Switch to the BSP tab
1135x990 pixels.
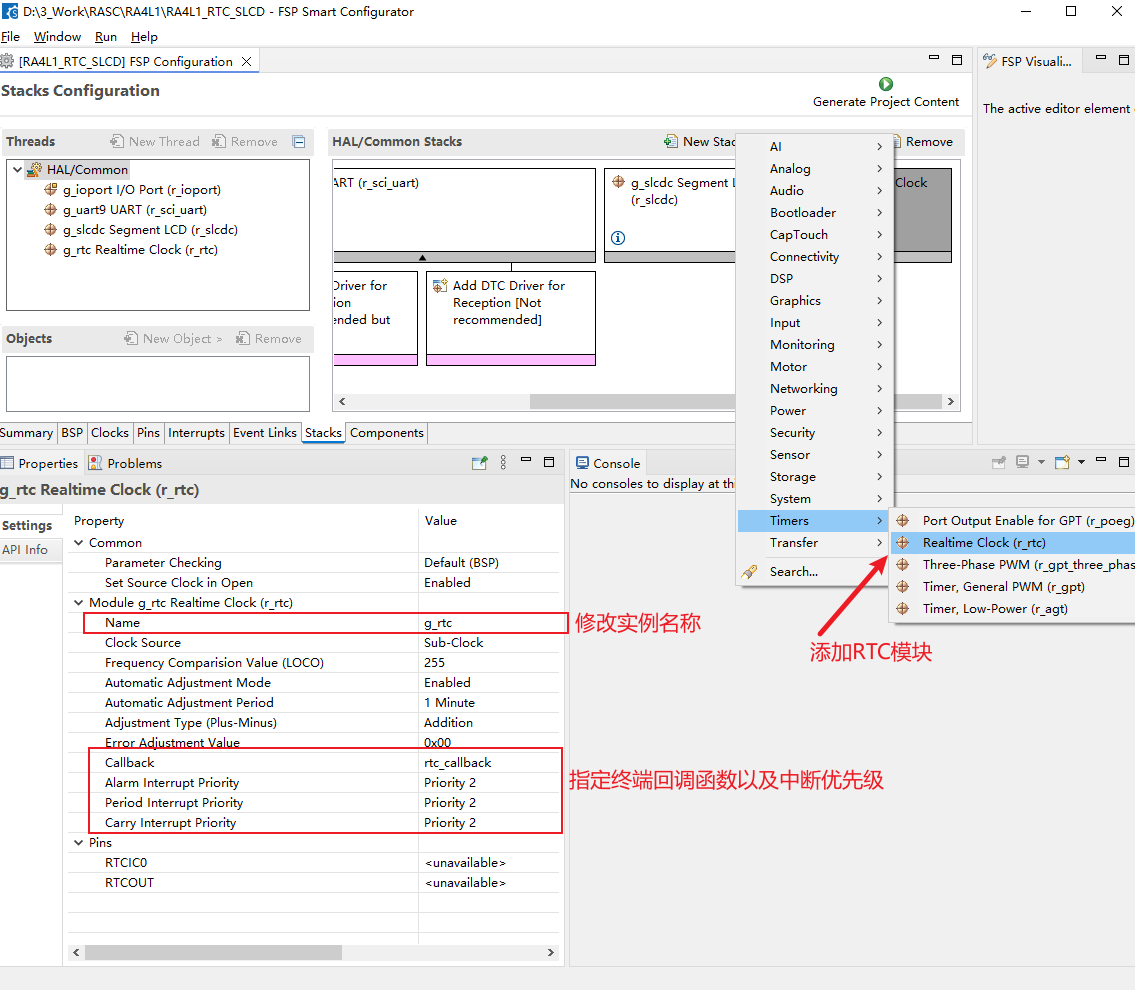(72, 433)
